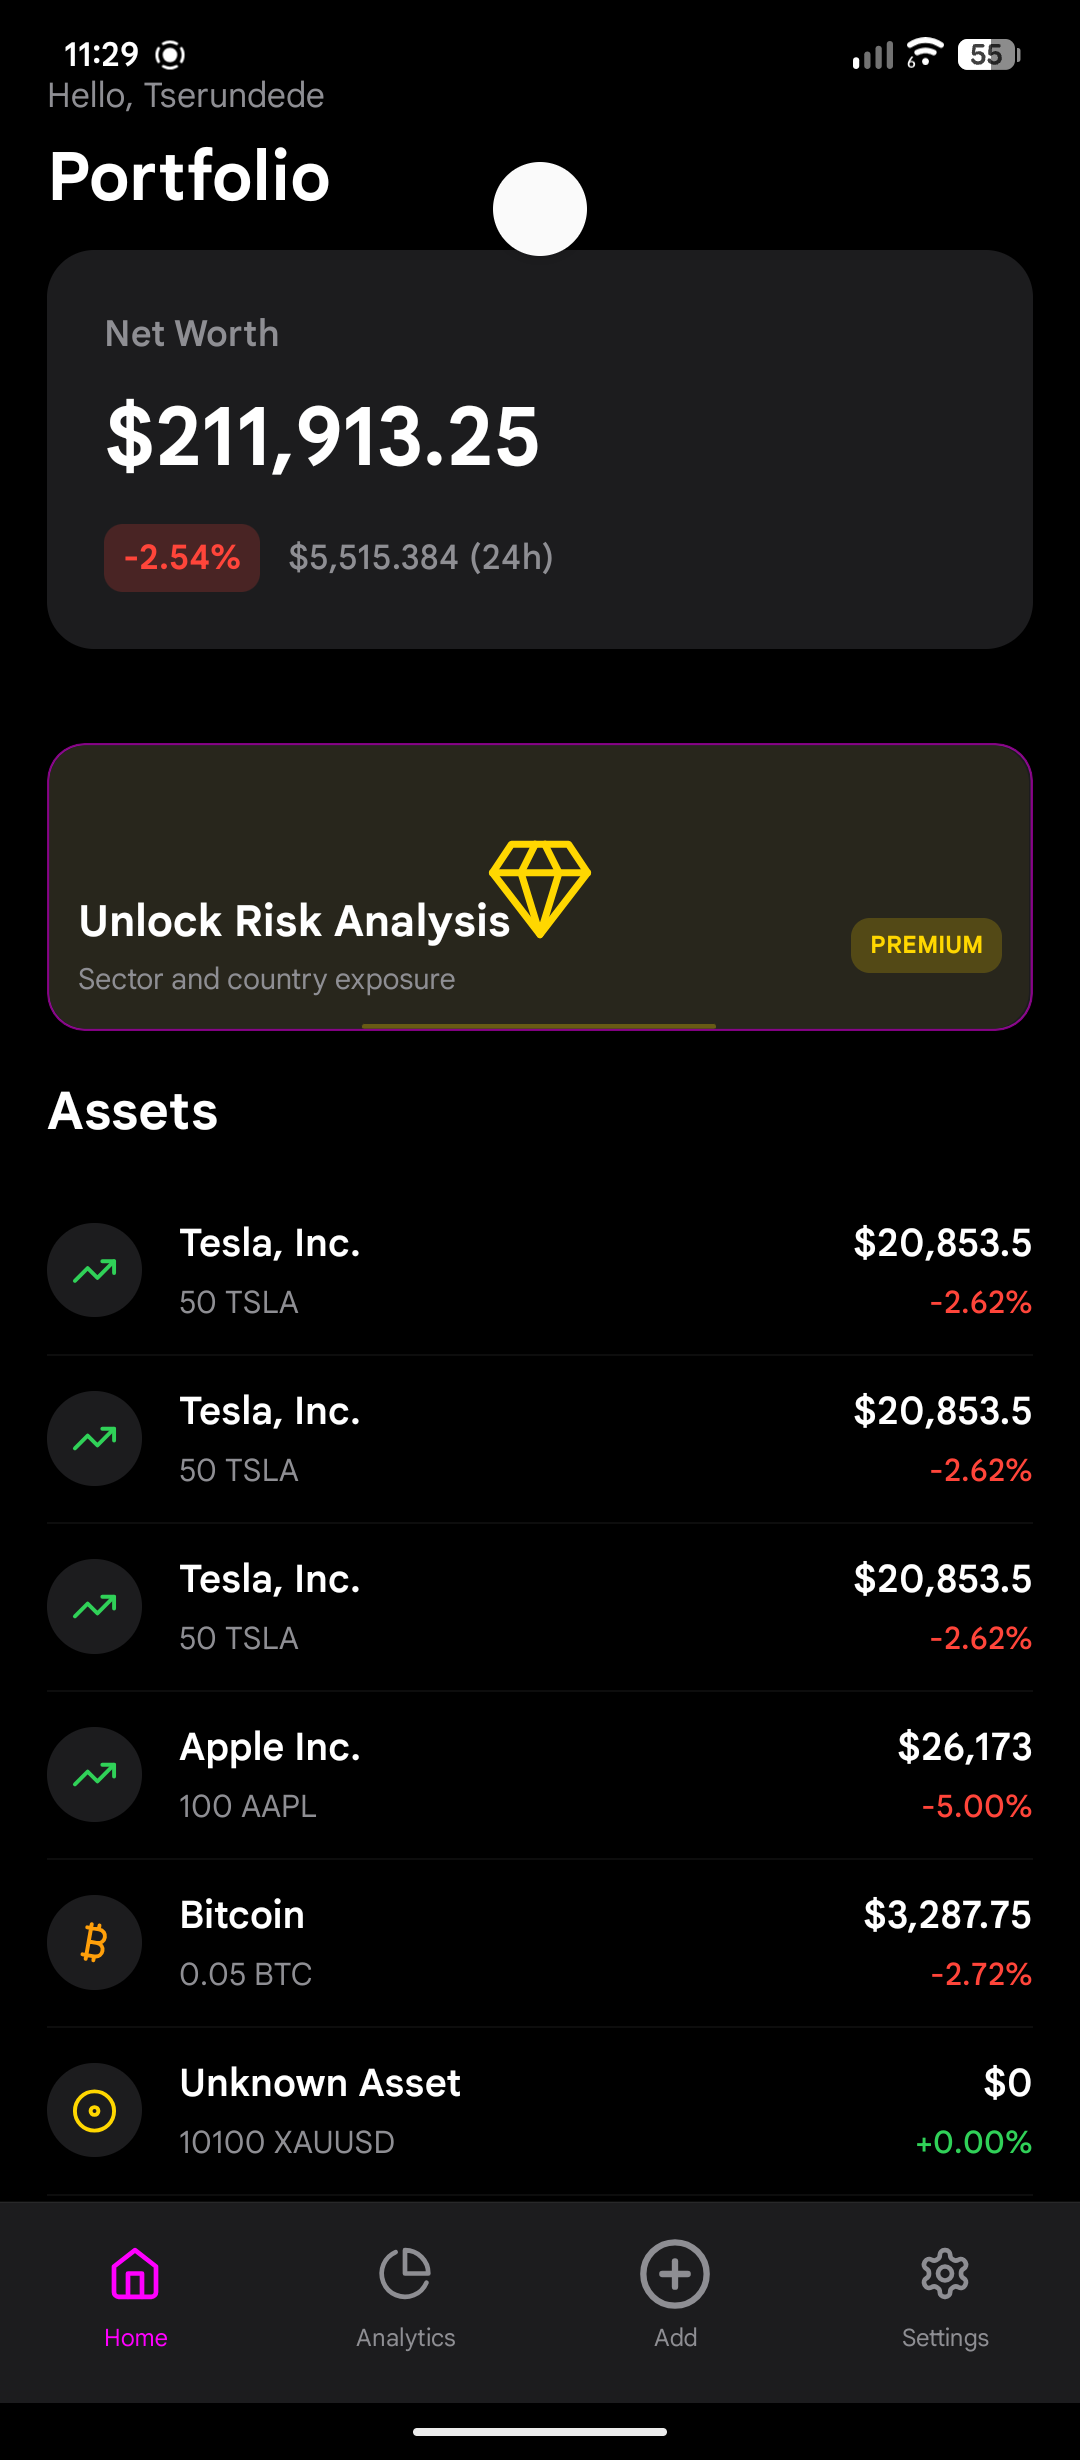Tap the Apple Inc. trending arrow icon

pyautogui.click(x=95, y=1775)
